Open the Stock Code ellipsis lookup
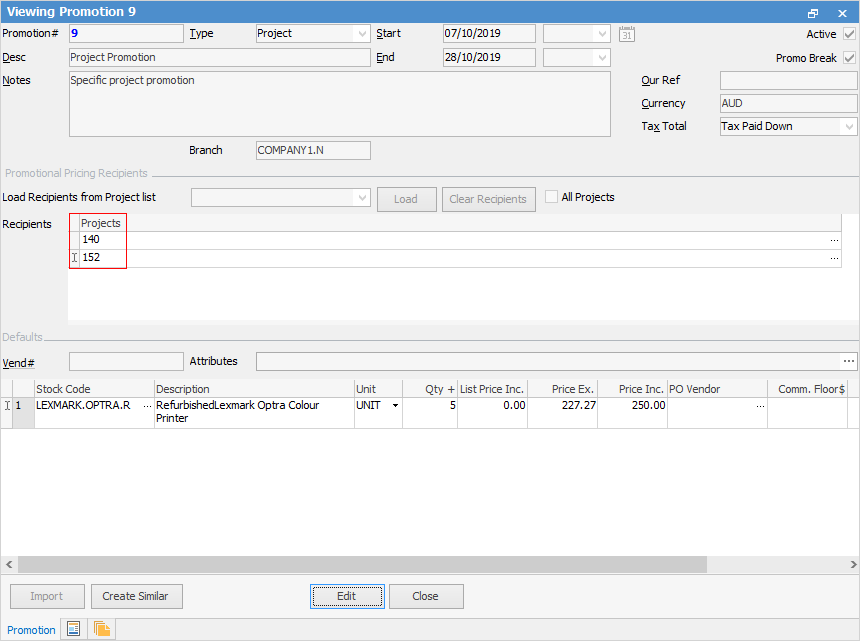This screenshot has height=641, width=860. tap(147, 406)
